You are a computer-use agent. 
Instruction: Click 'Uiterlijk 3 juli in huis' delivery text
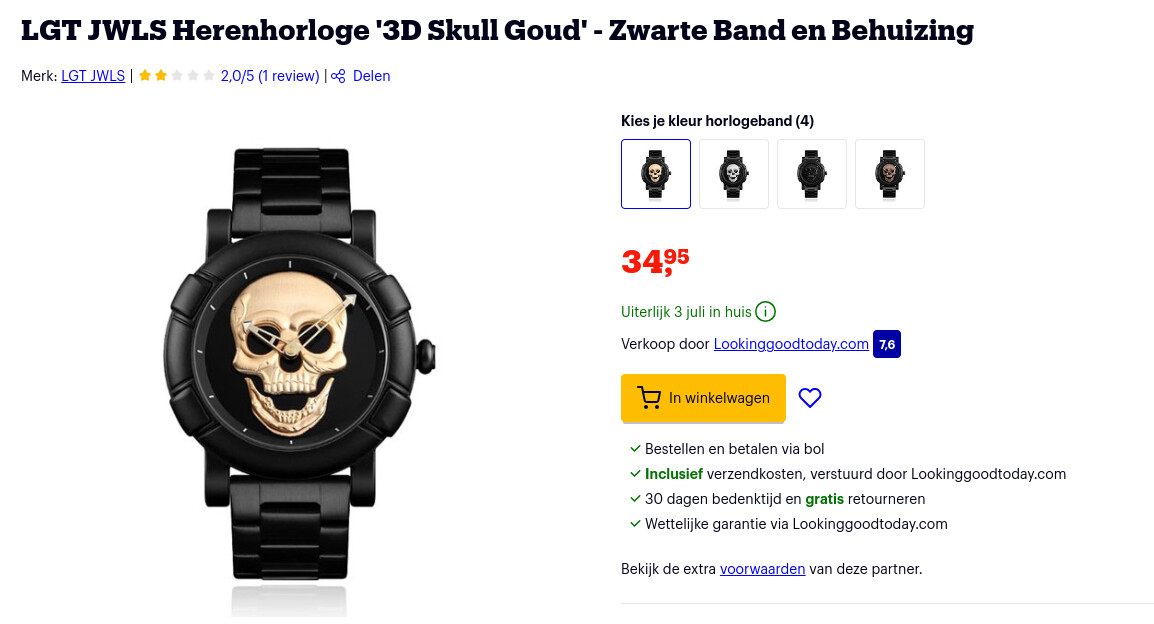coord(686,312)
